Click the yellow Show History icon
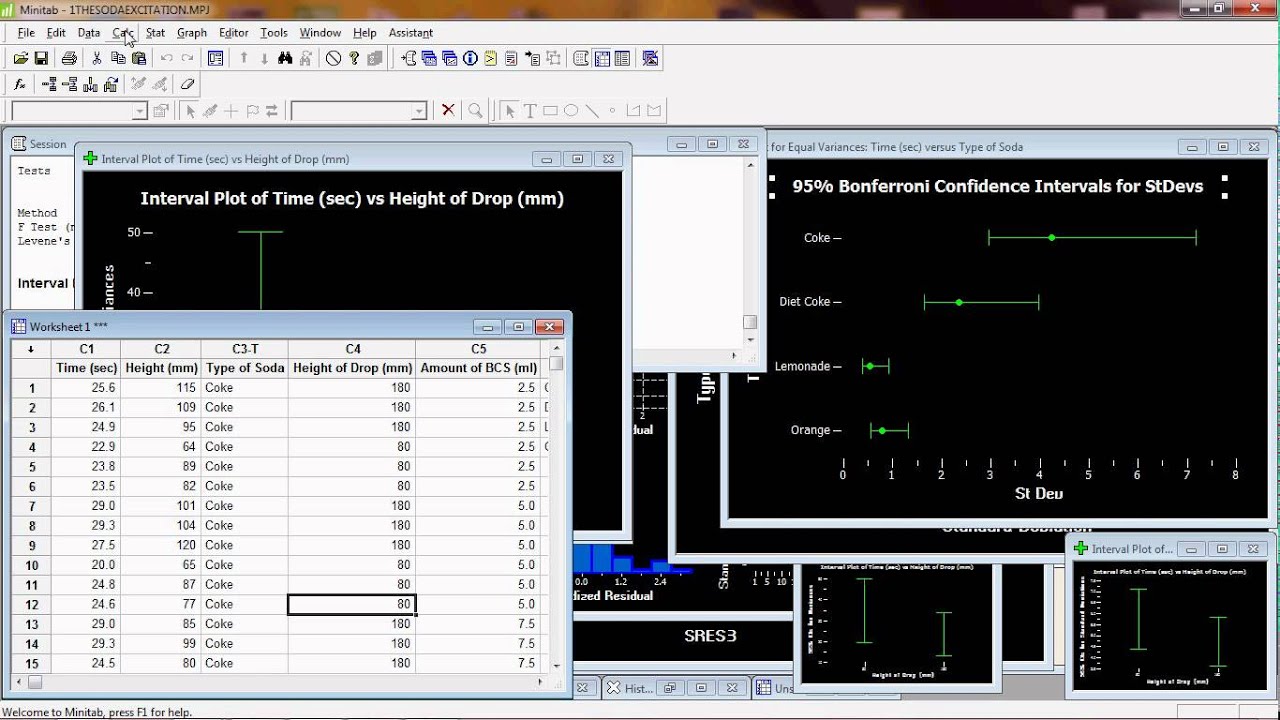Viewport: 1280px width, 720px height. click(490, 59)
